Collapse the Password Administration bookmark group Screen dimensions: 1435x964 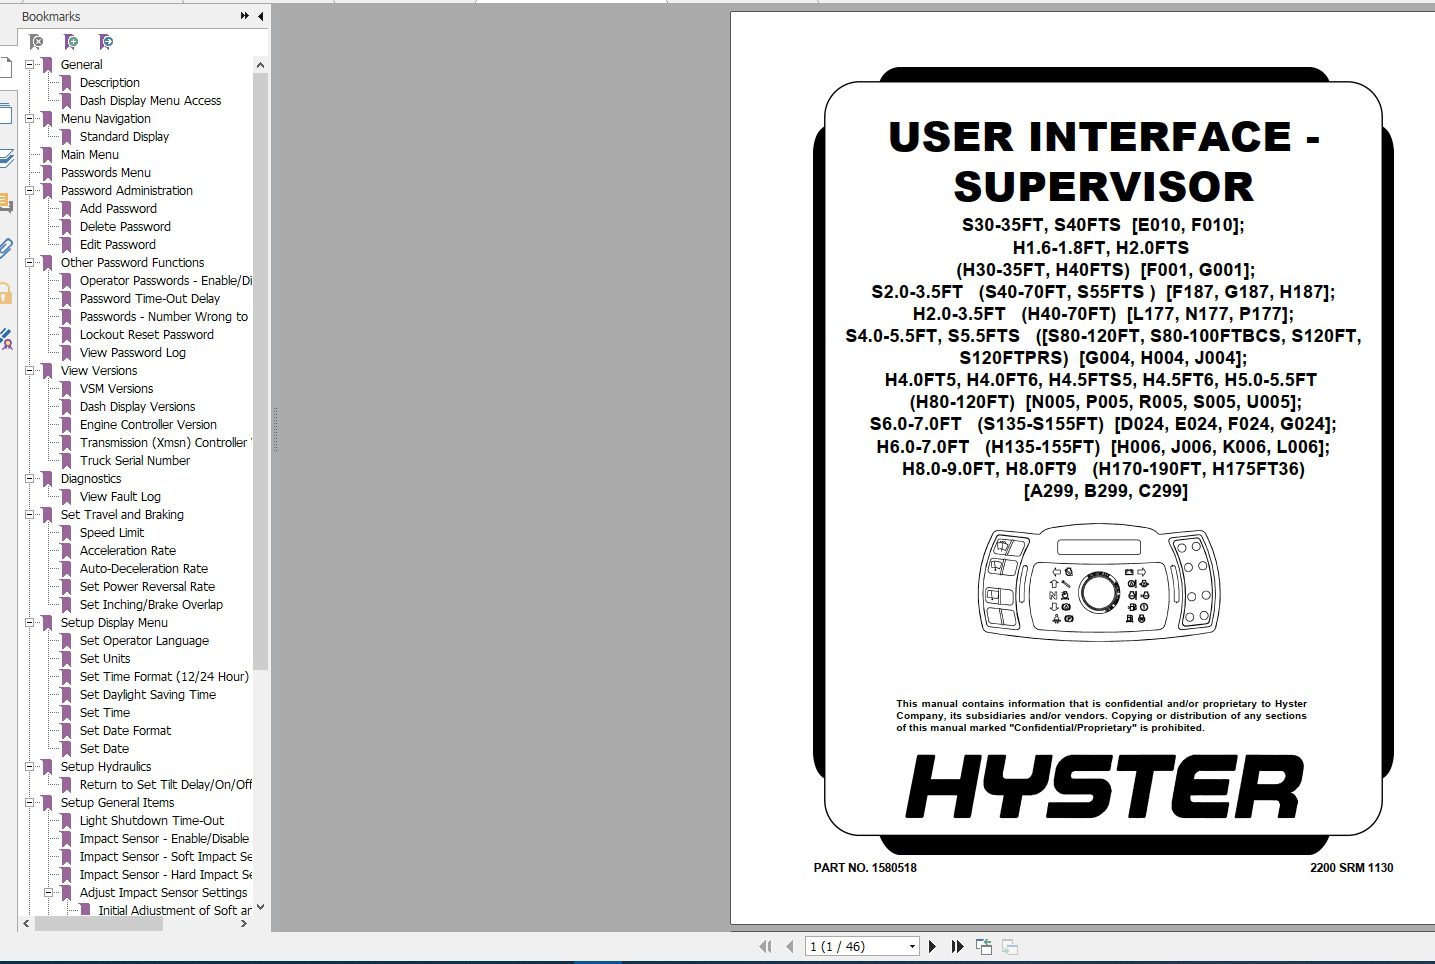(x=30, y=191)
